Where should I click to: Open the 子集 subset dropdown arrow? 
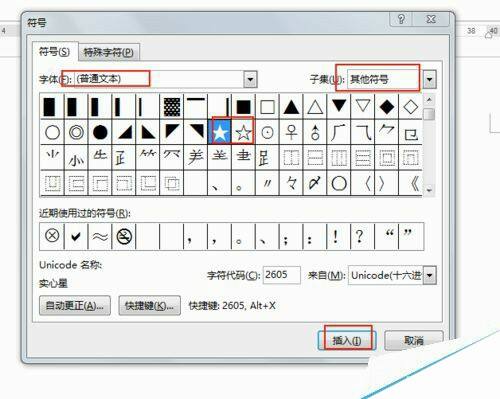[x=429, y=79]
